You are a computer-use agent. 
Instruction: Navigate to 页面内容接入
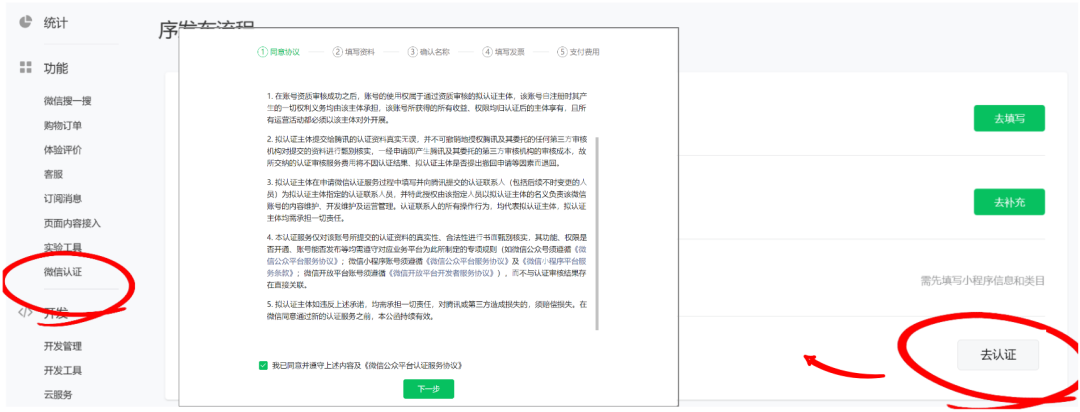click(x=72, y=223)
